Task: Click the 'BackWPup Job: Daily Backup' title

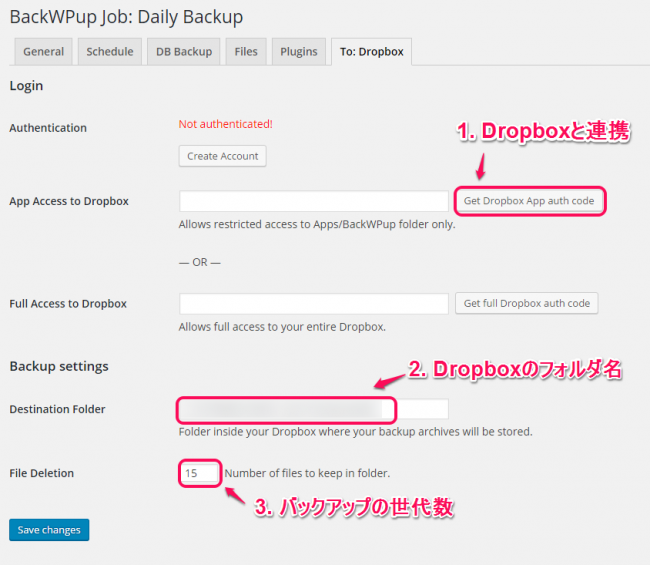Action: (126, 17)
